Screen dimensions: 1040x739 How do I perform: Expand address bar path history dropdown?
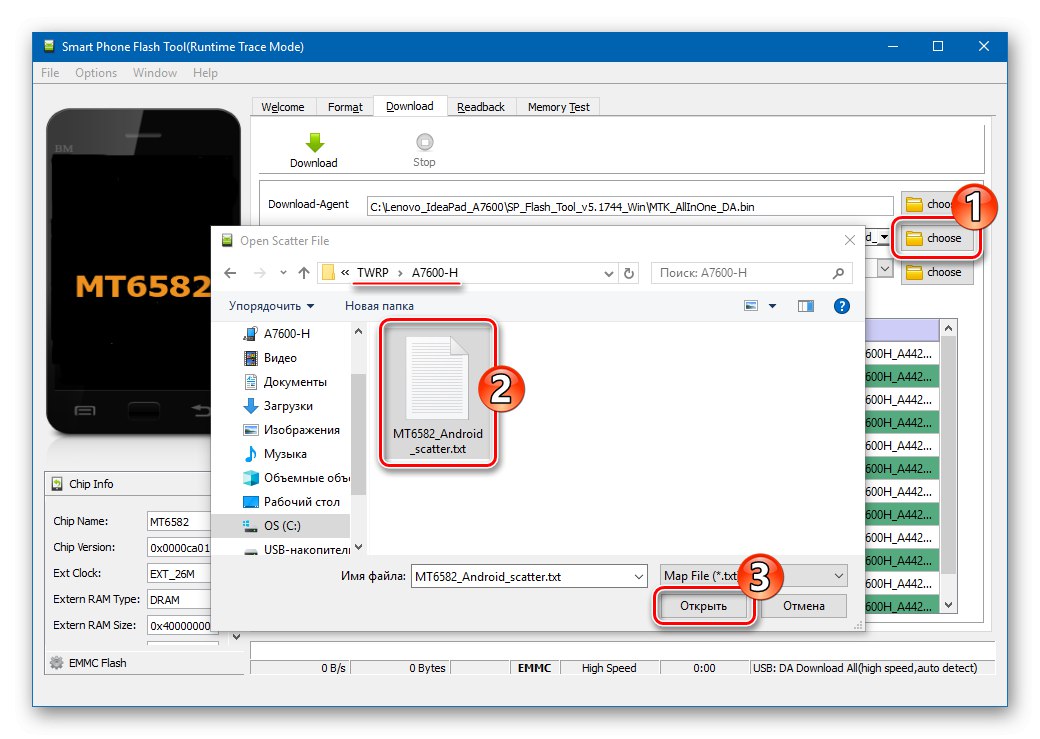coord(609,273)
